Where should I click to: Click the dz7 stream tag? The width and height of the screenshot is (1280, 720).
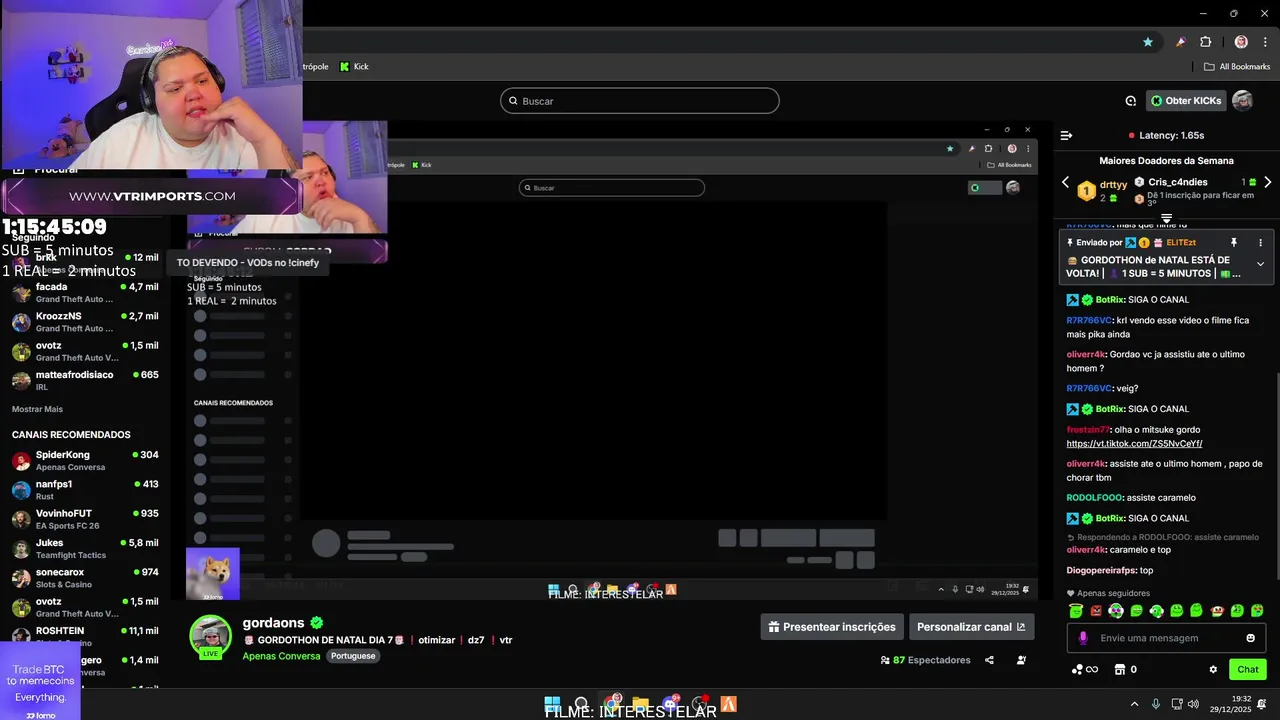[x=476, y=640]
